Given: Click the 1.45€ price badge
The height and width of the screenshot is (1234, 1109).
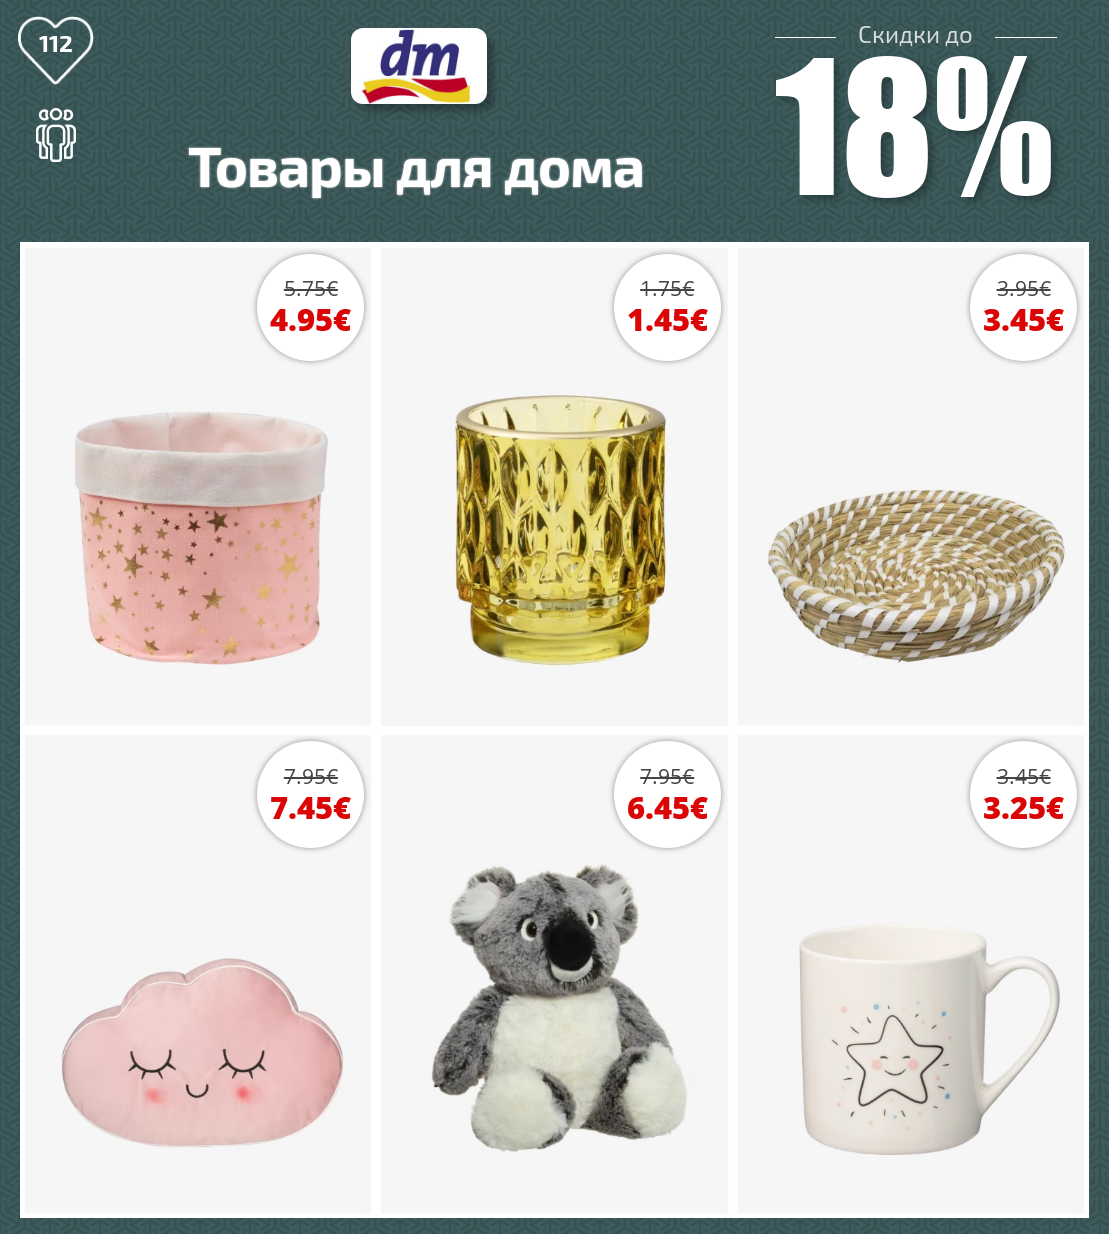Looking at the screenshot, I should 667,307.
